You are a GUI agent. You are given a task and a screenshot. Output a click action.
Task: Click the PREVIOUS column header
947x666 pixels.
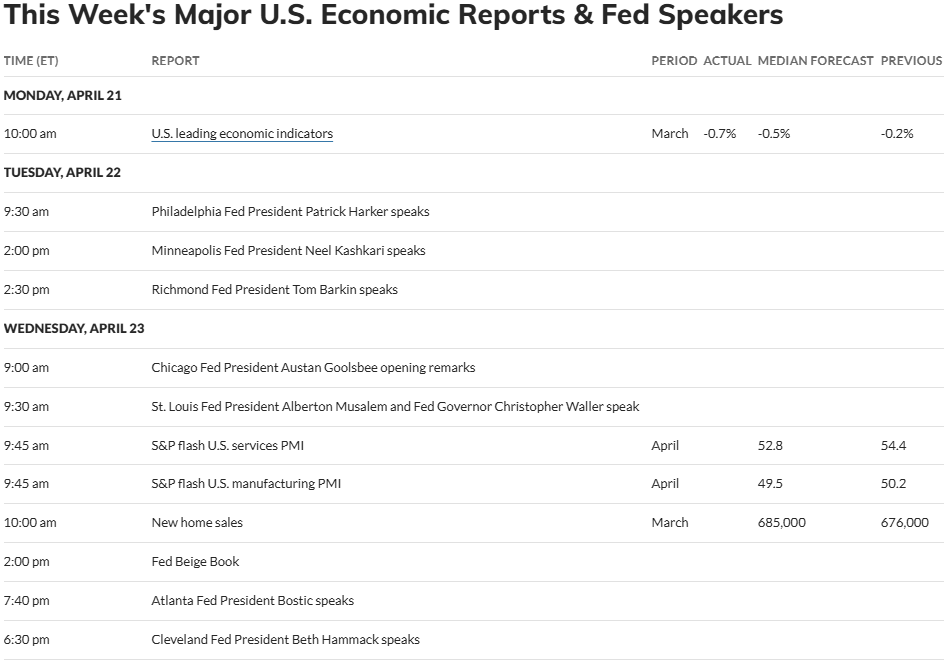tap(911, 61)
